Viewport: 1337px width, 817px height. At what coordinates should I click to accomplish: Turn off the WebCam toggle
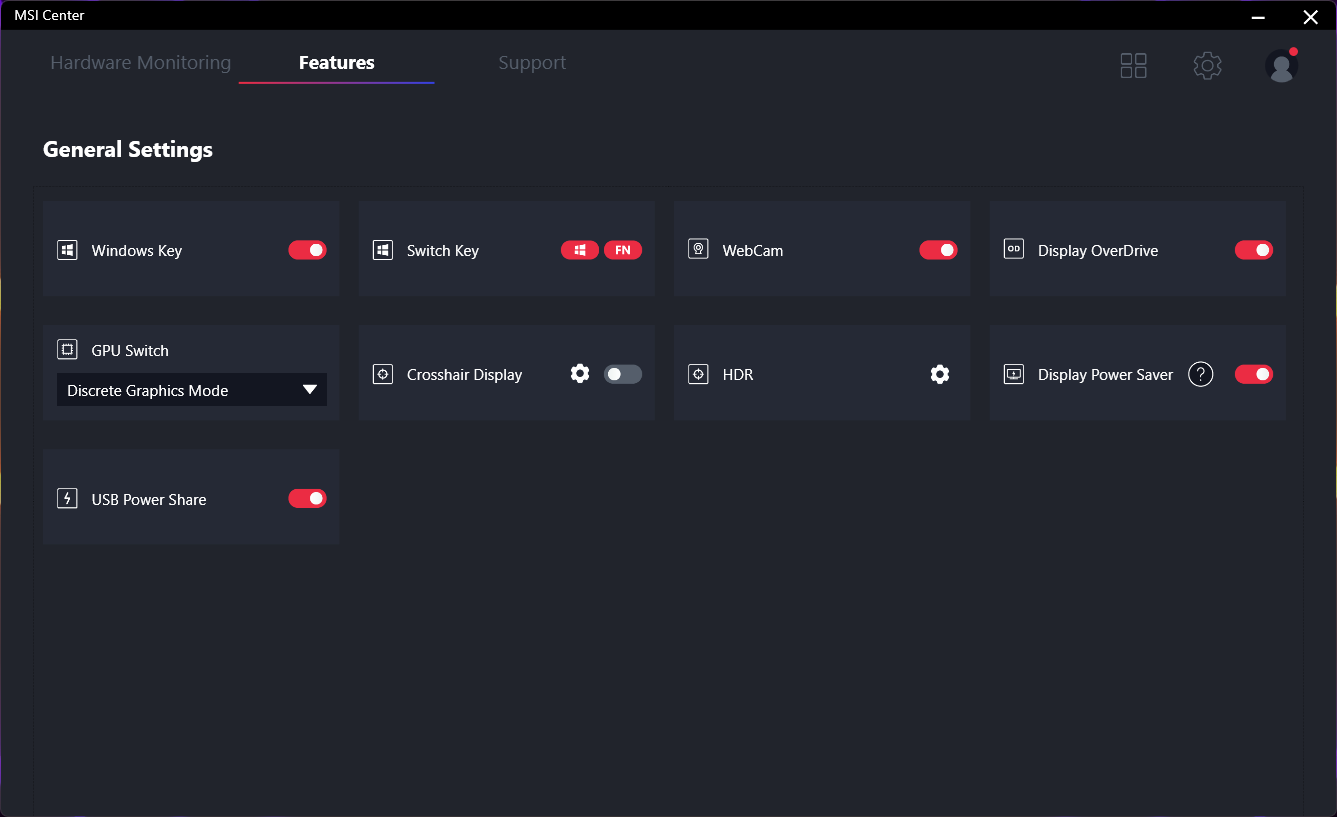pos(938,250)
